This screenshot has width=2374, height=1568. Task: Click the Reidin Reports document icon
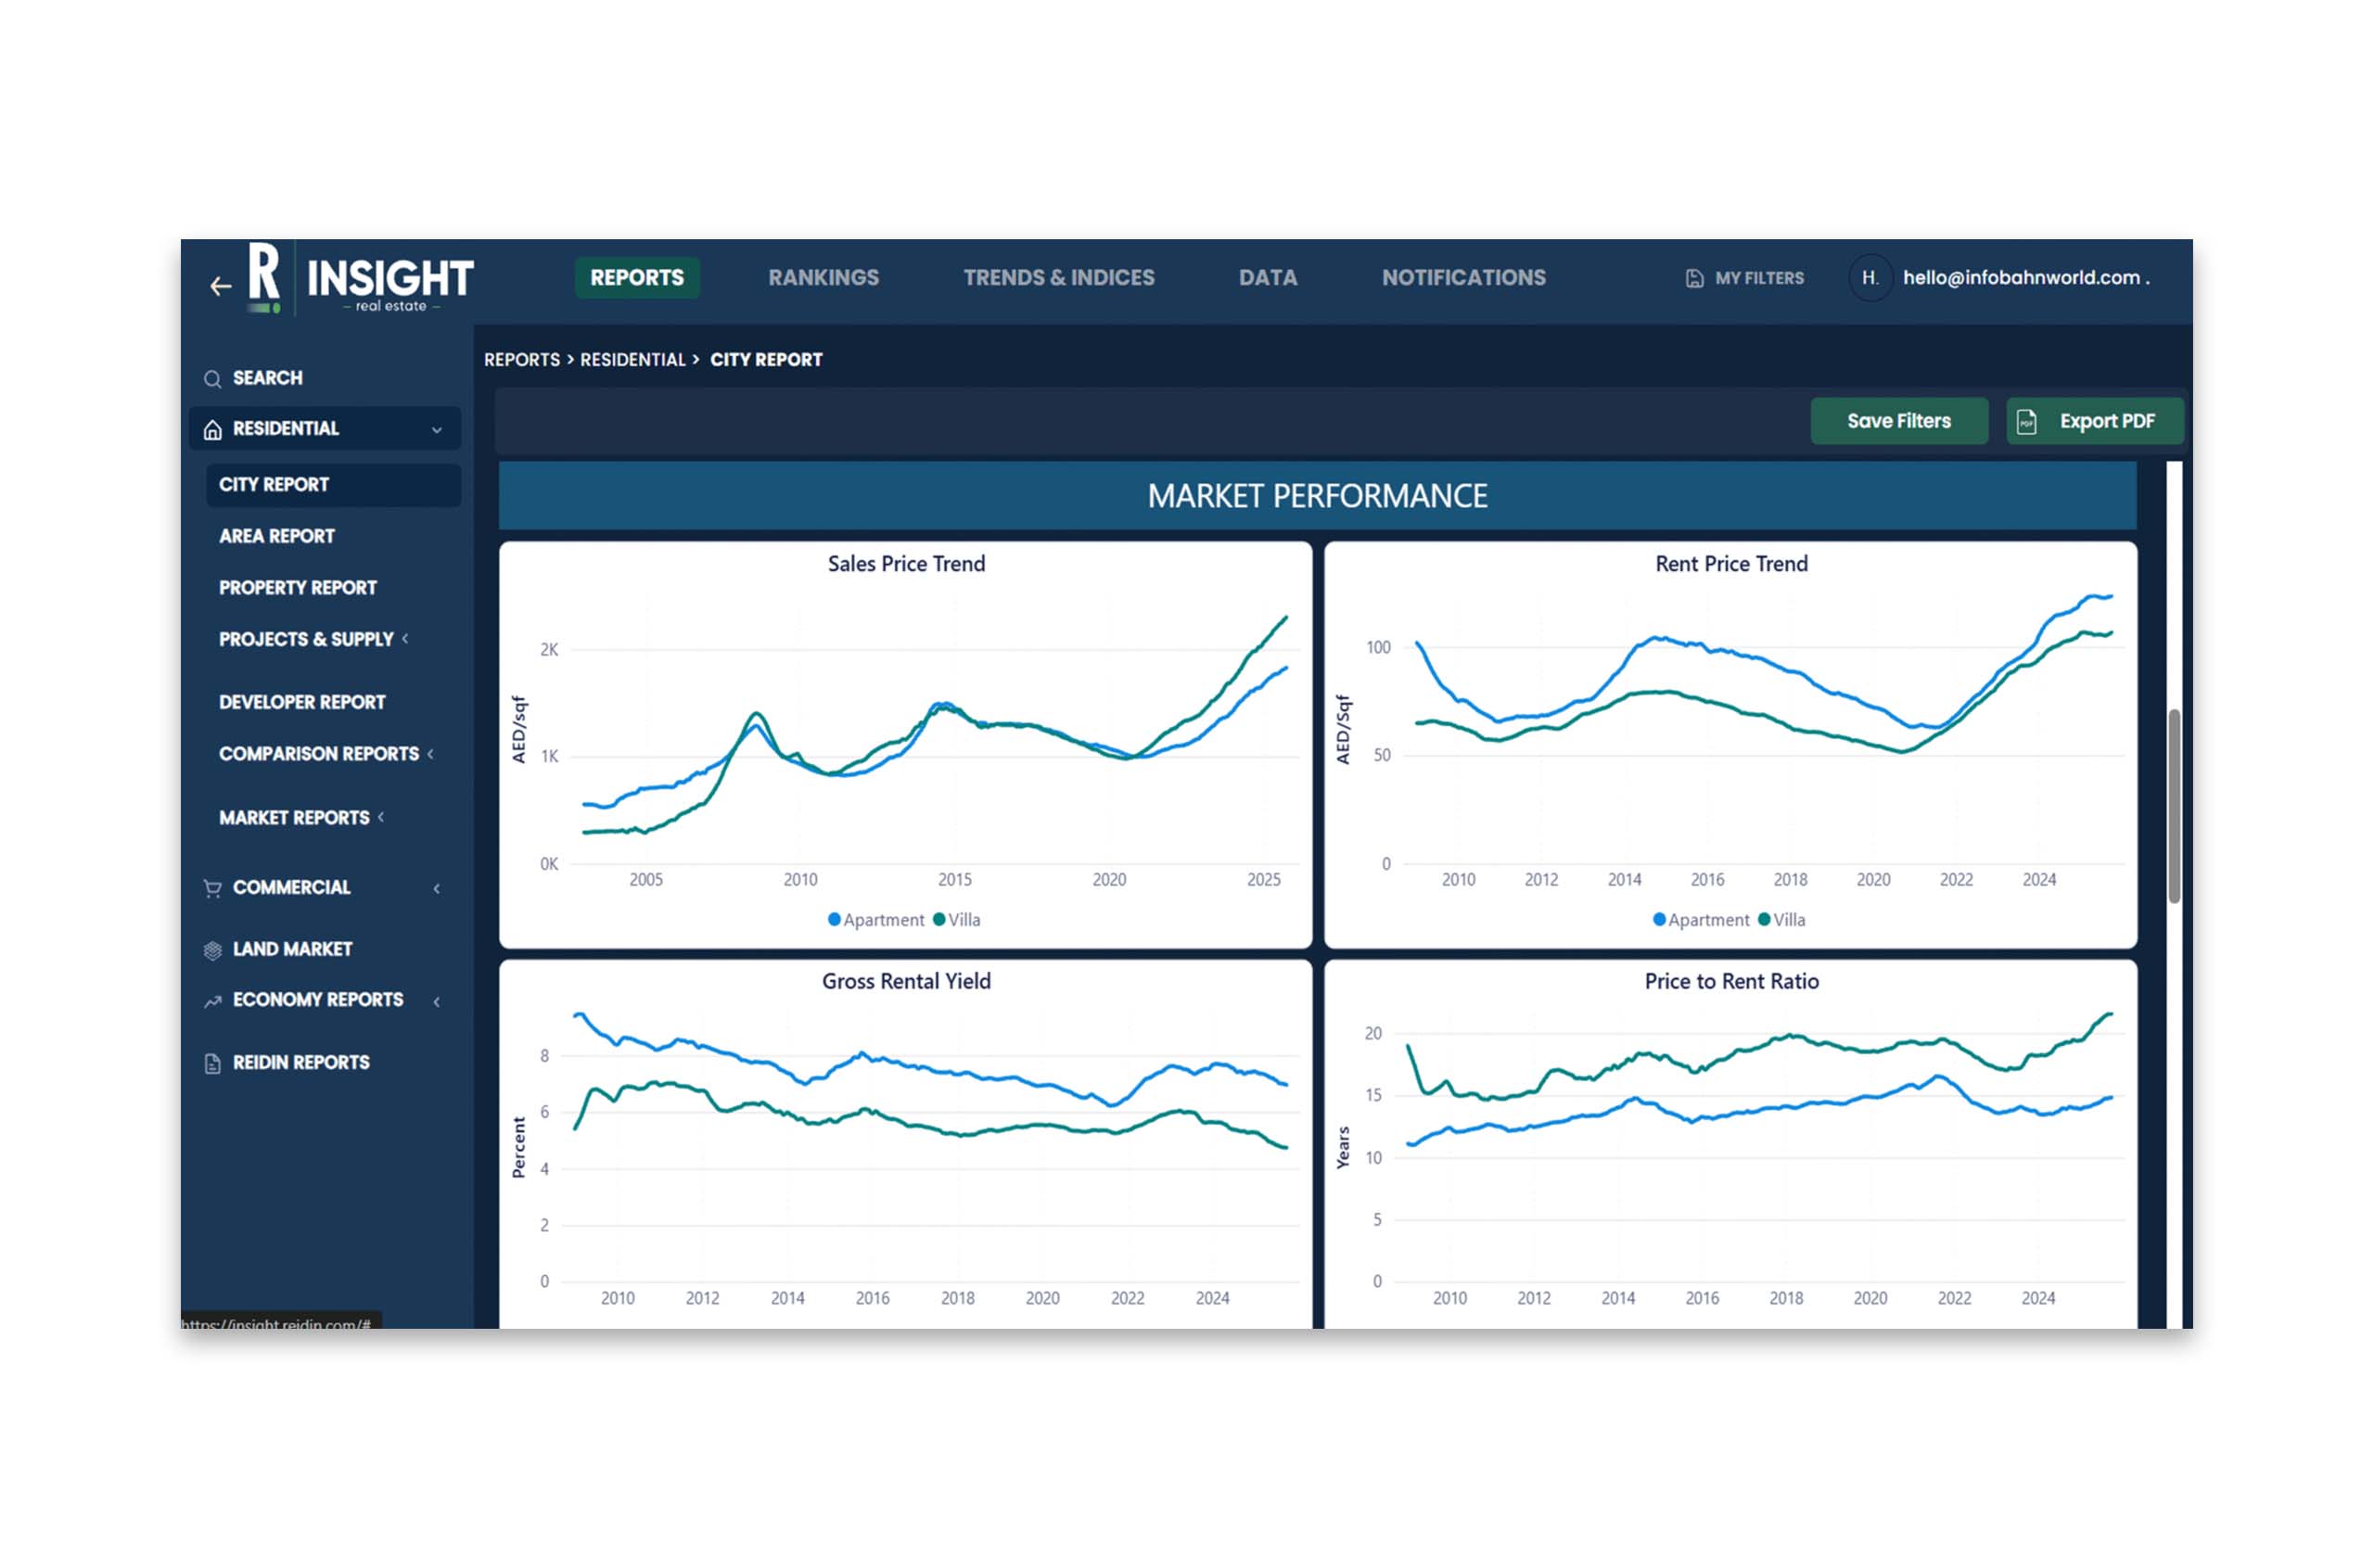(x=212, y=1063)
